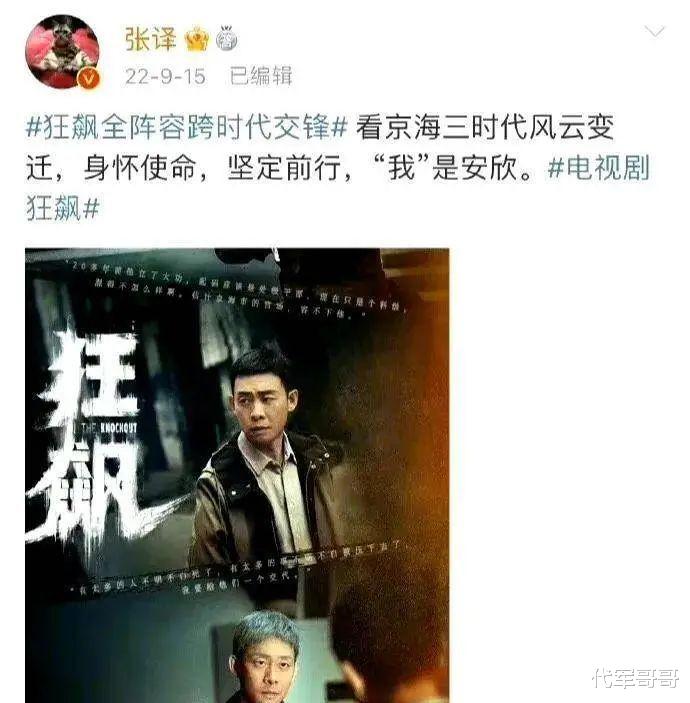
Task: Click the 代军哥哥 watermark
Action: [636, 677]
